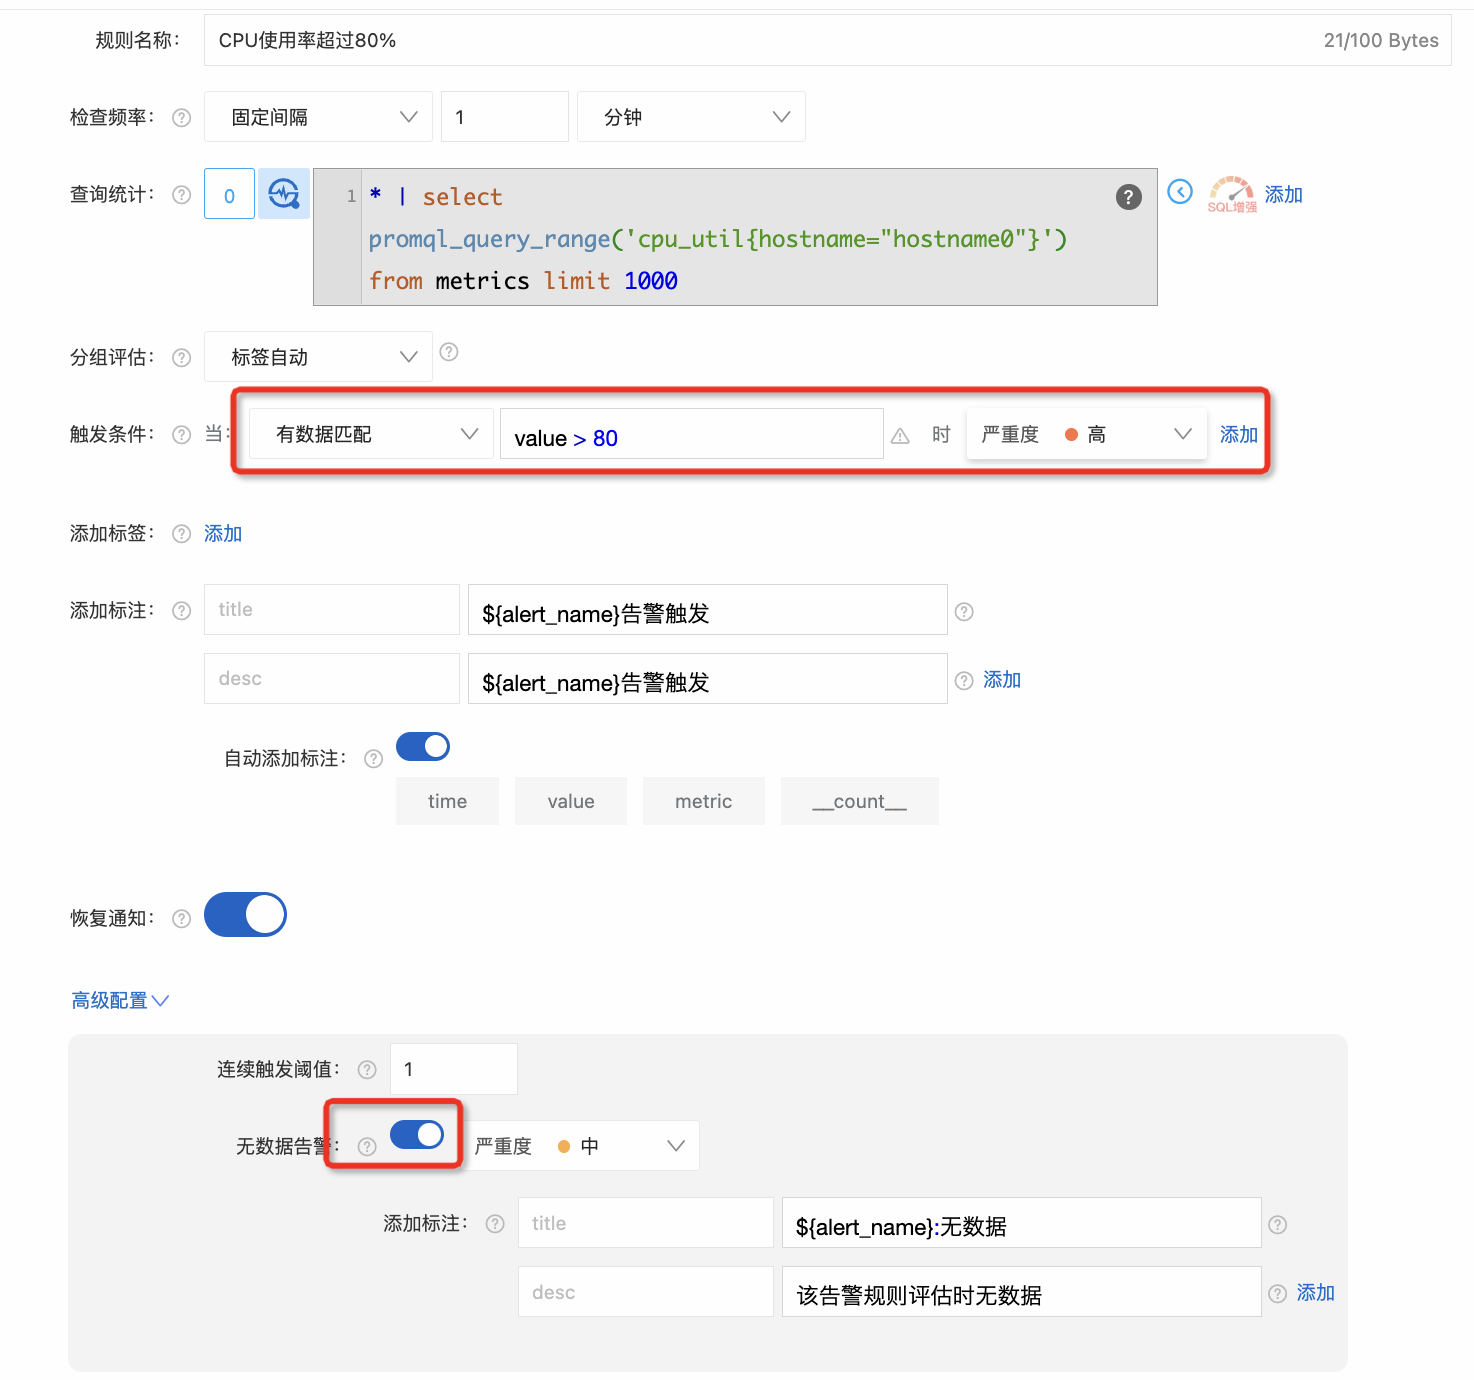This screenshot has height=1380, width=1474.
Task: Click help icon beside main 添加标注 label
Action: click(181, 611)
